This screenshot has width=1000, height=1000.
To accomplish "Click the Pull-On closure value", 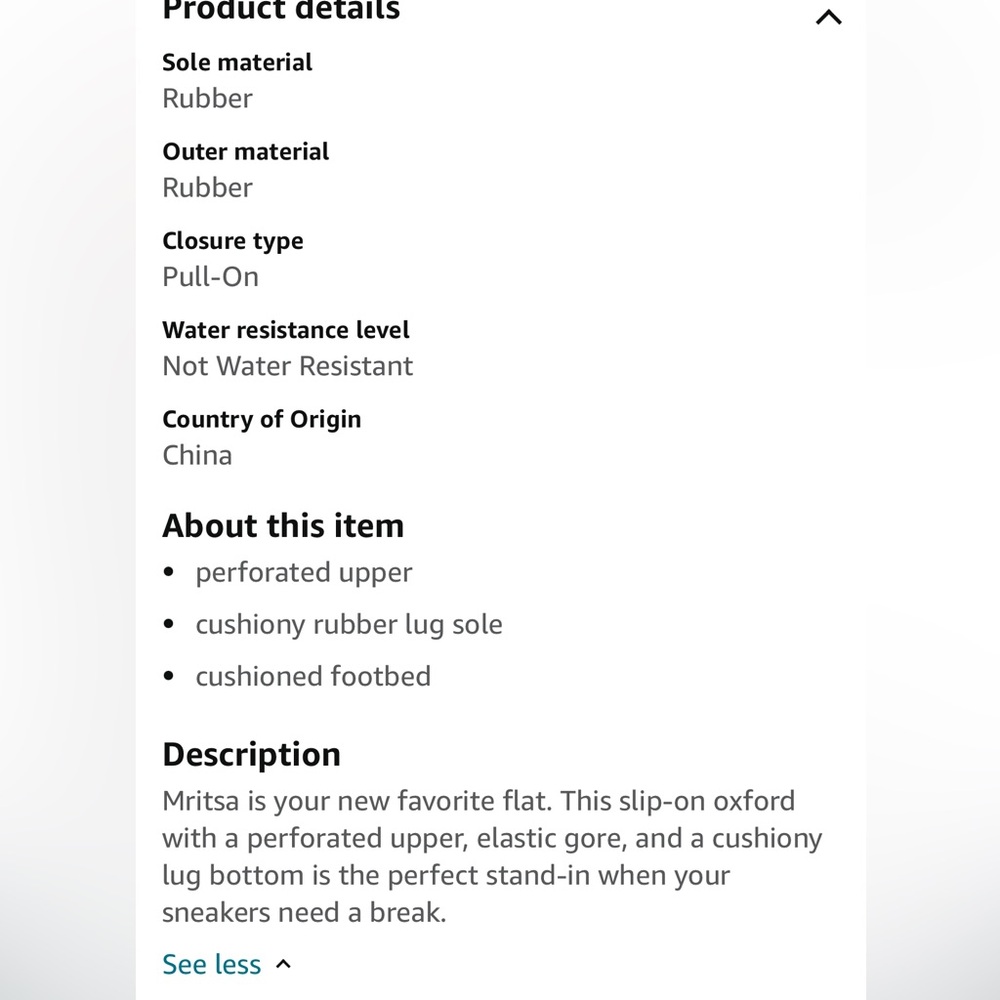I will click(x=210, y=277).
